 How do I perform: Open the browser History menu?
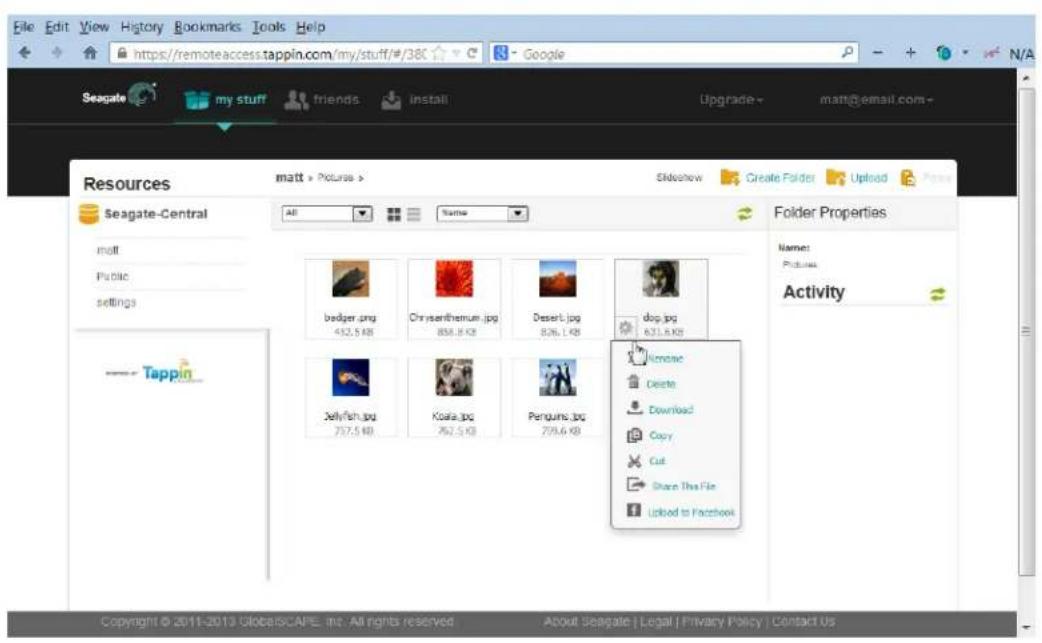point(142,27)
